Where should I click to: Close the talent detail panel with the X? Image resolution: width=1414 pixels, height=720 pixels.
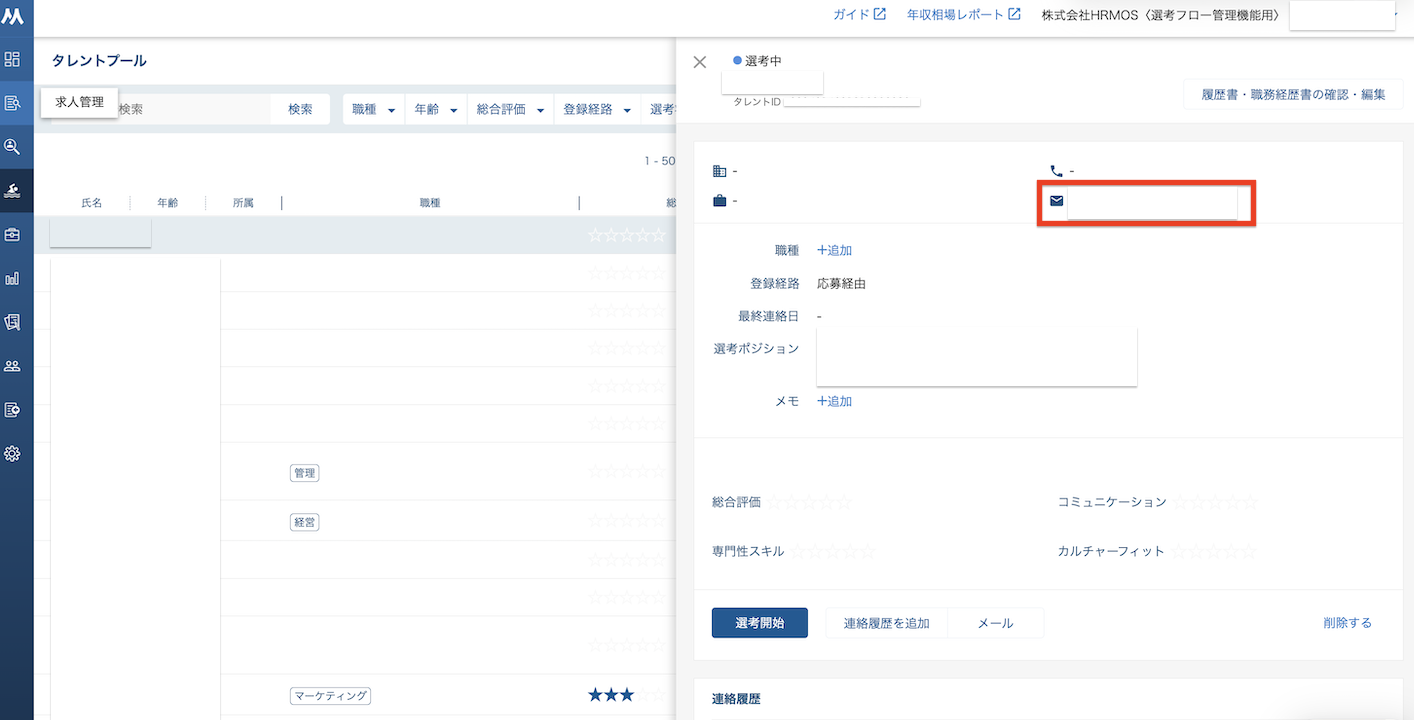pos(700,62)
